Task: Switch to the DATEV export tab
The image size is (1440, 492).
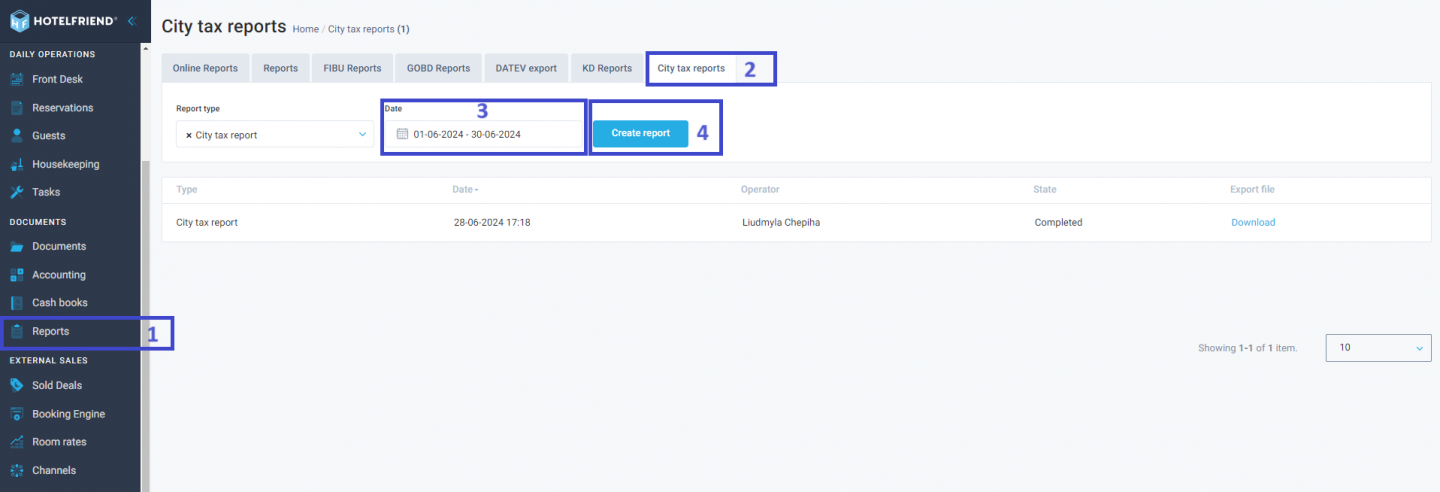Action: [x=526, y=68]
